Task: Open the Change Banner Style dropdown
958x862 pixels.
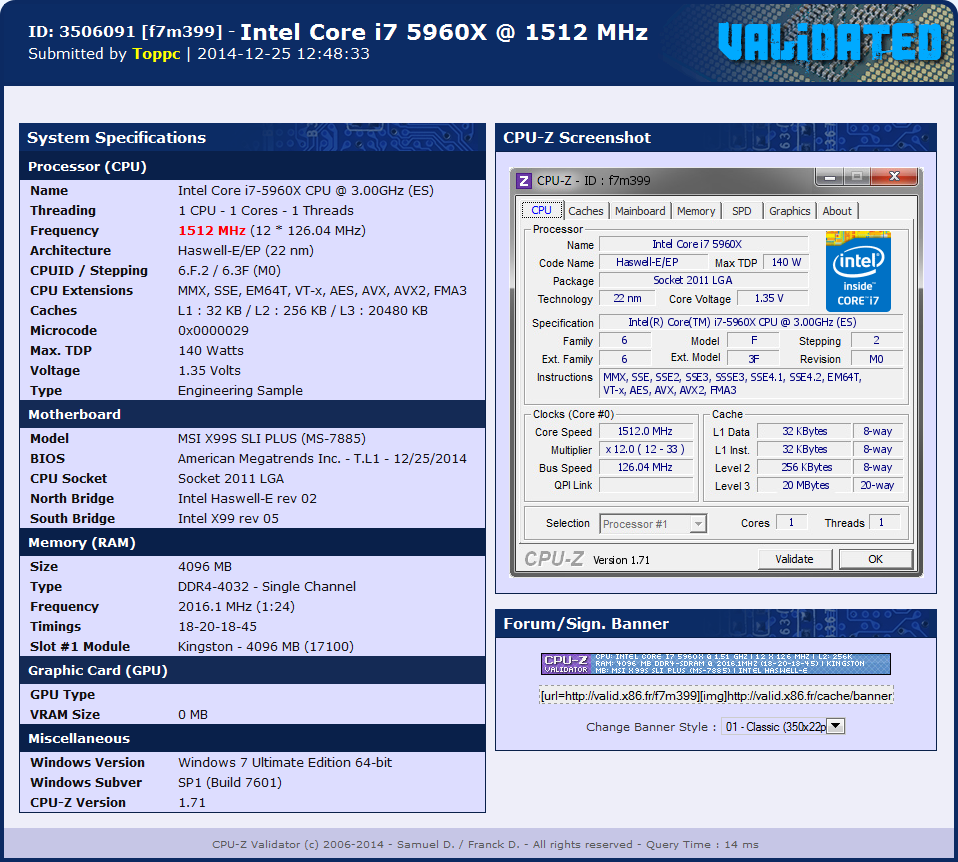Action: pos(783,726)
